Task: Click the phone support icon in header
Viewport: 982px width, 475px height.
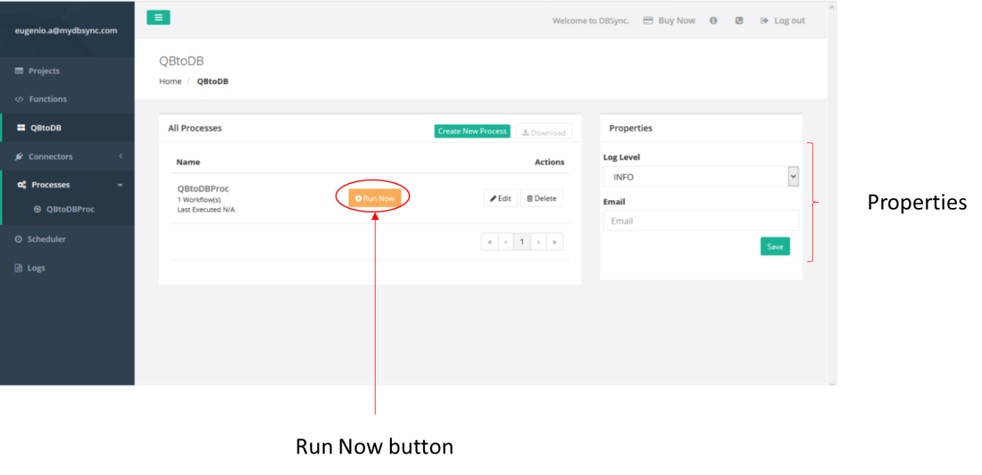Action: 739,20
